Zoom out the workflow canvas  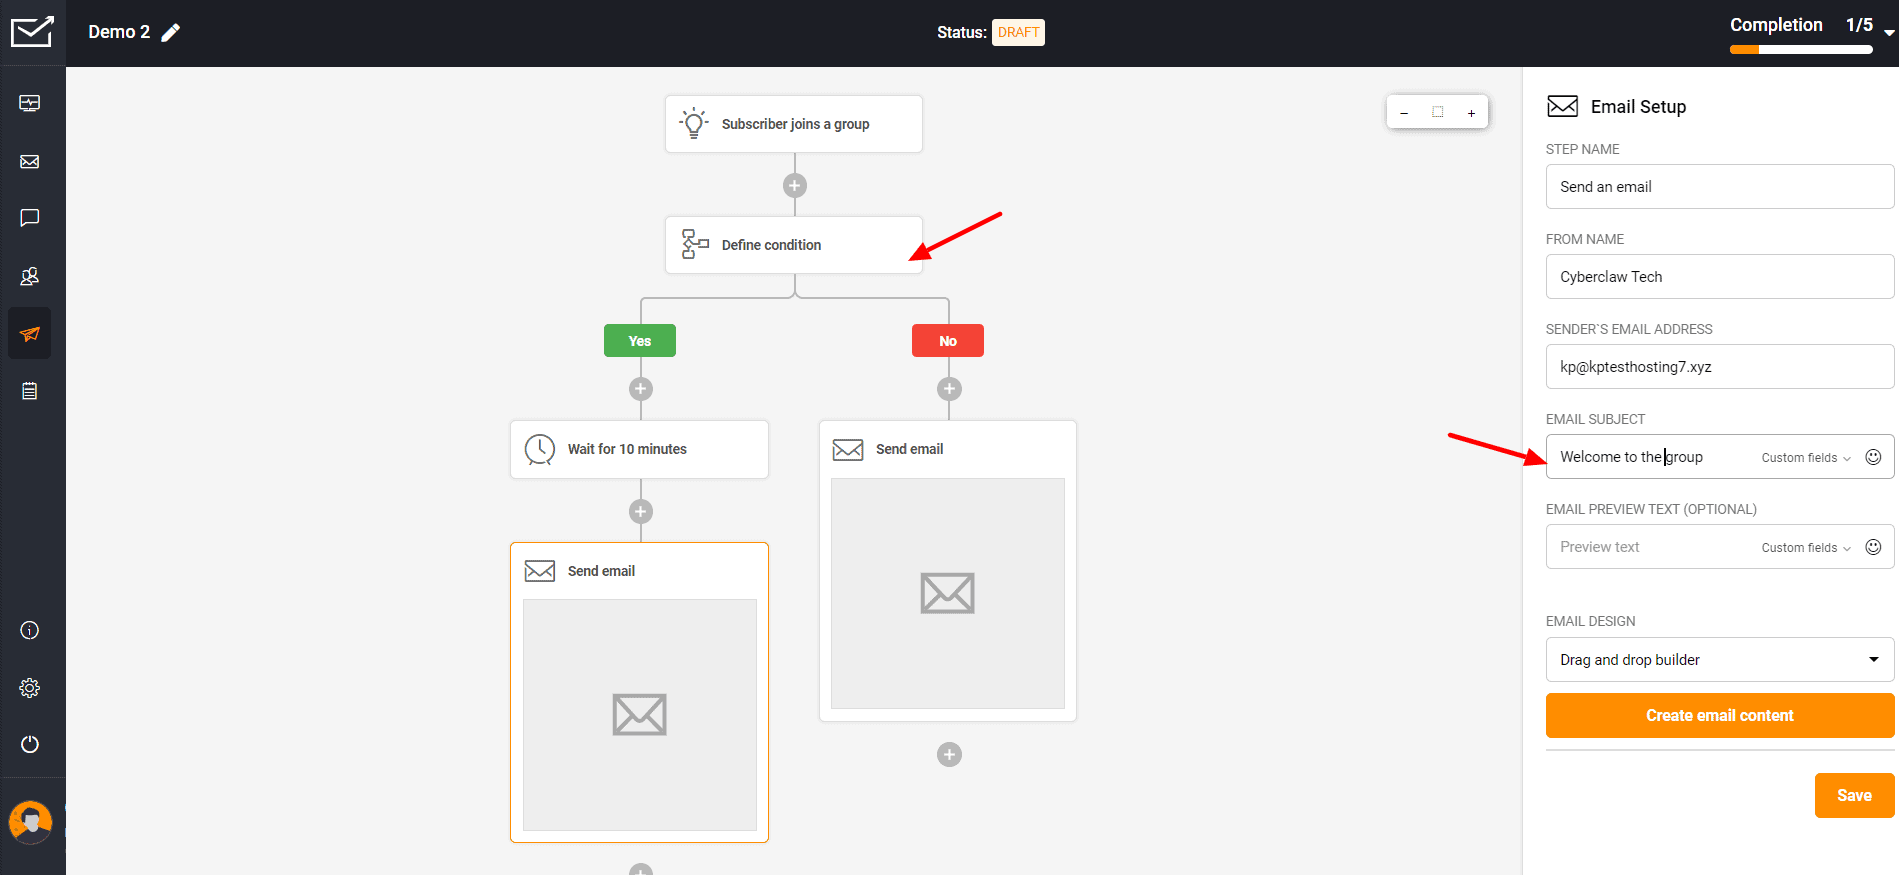coord(1404,113)
